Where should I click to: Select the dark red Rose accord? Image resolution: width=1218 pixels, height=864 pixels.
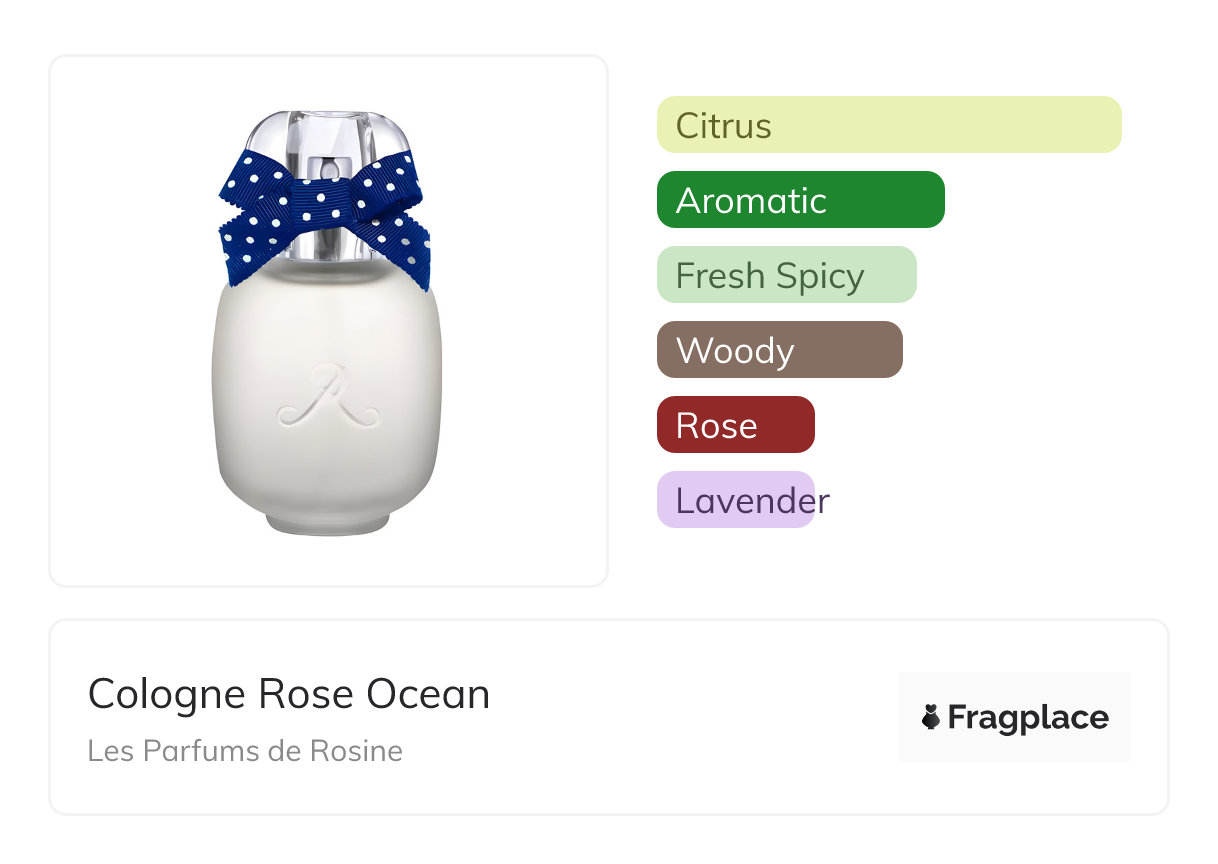click(735, 425)
